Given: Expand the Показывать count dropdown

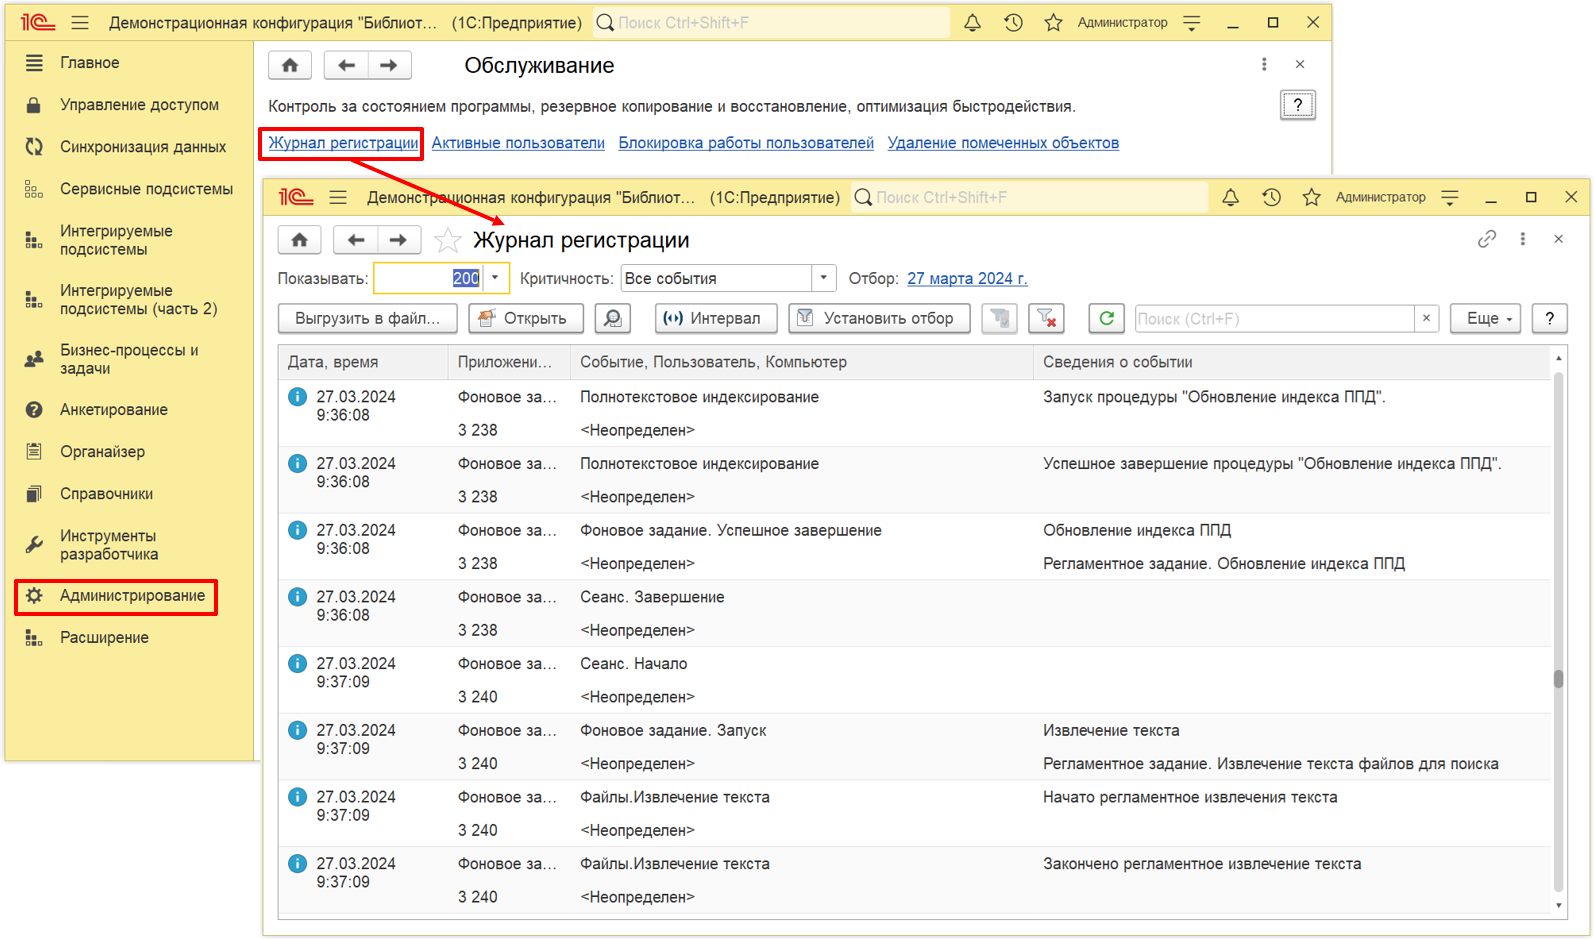Looking at the screenshot, I should [x=495, y=278].
